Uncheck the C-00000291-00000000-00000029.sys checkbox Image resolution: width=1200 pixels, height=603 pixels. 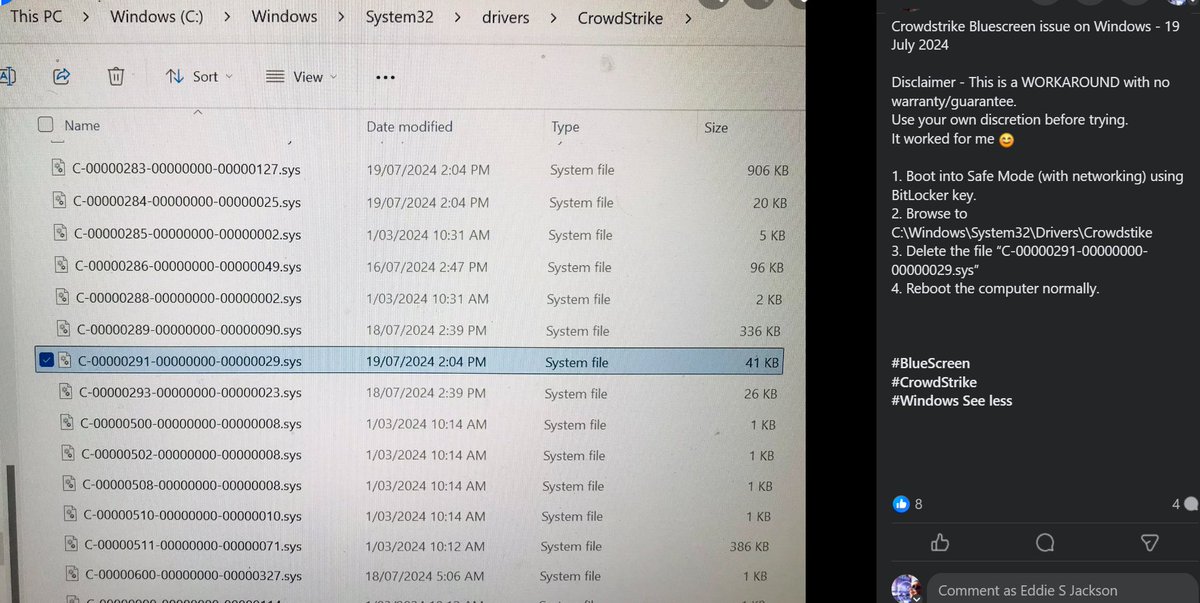point(45,361)
